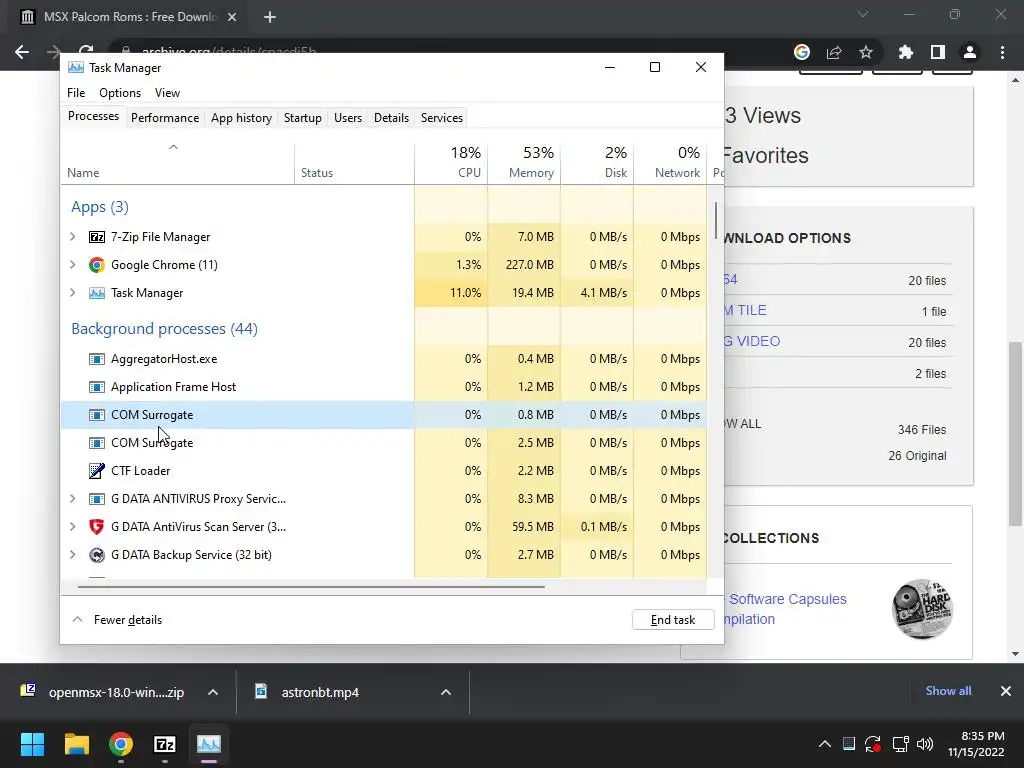Open the Chrome profile avatar icon

[x=970, y=52]
